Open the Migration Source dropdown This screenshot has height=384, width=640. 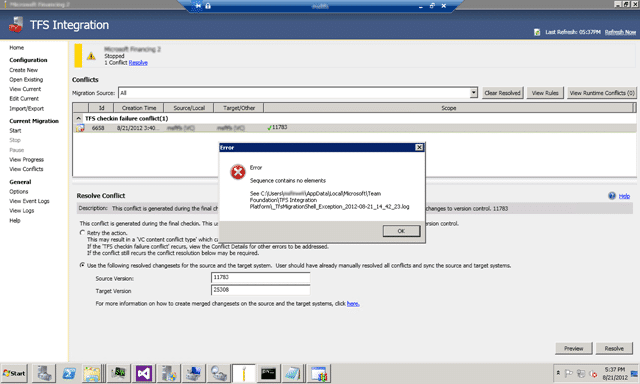click(473, 93)
